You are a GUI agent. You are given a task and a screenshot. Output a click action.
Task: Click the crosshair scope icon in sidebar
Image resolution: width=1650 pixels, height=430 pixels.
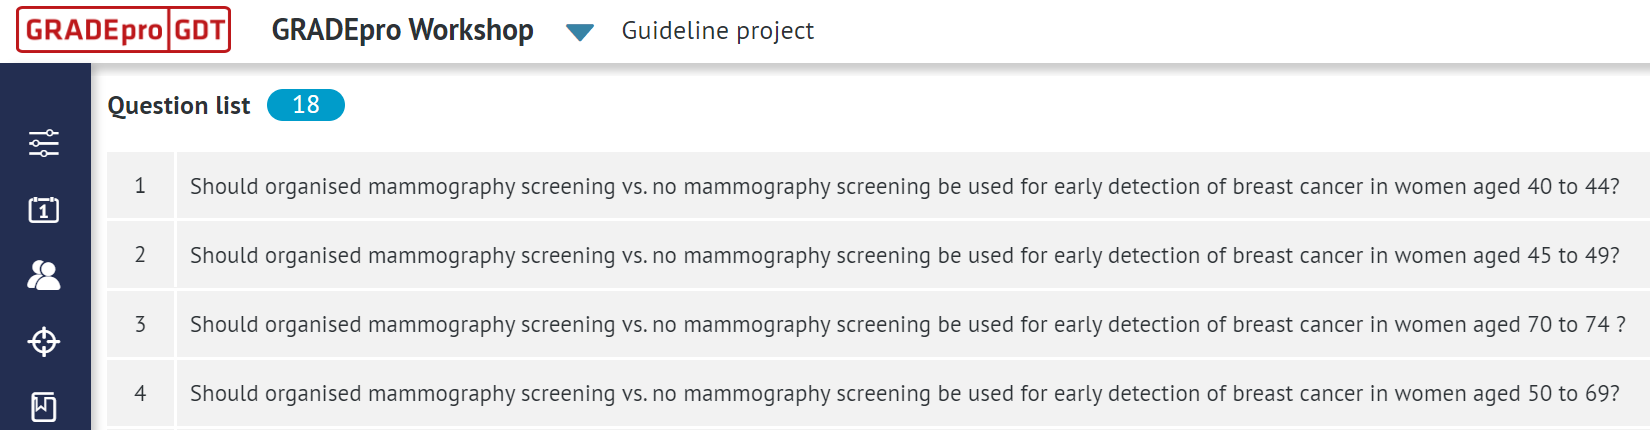click(44, 342)
